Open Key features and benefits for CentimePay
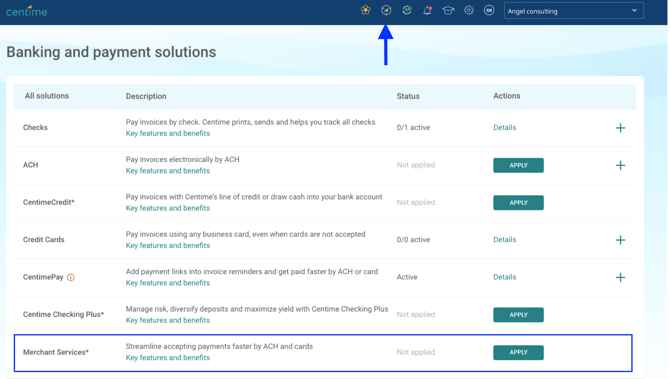The width and height of the screenshot is (670, 379). click(168, 283)
